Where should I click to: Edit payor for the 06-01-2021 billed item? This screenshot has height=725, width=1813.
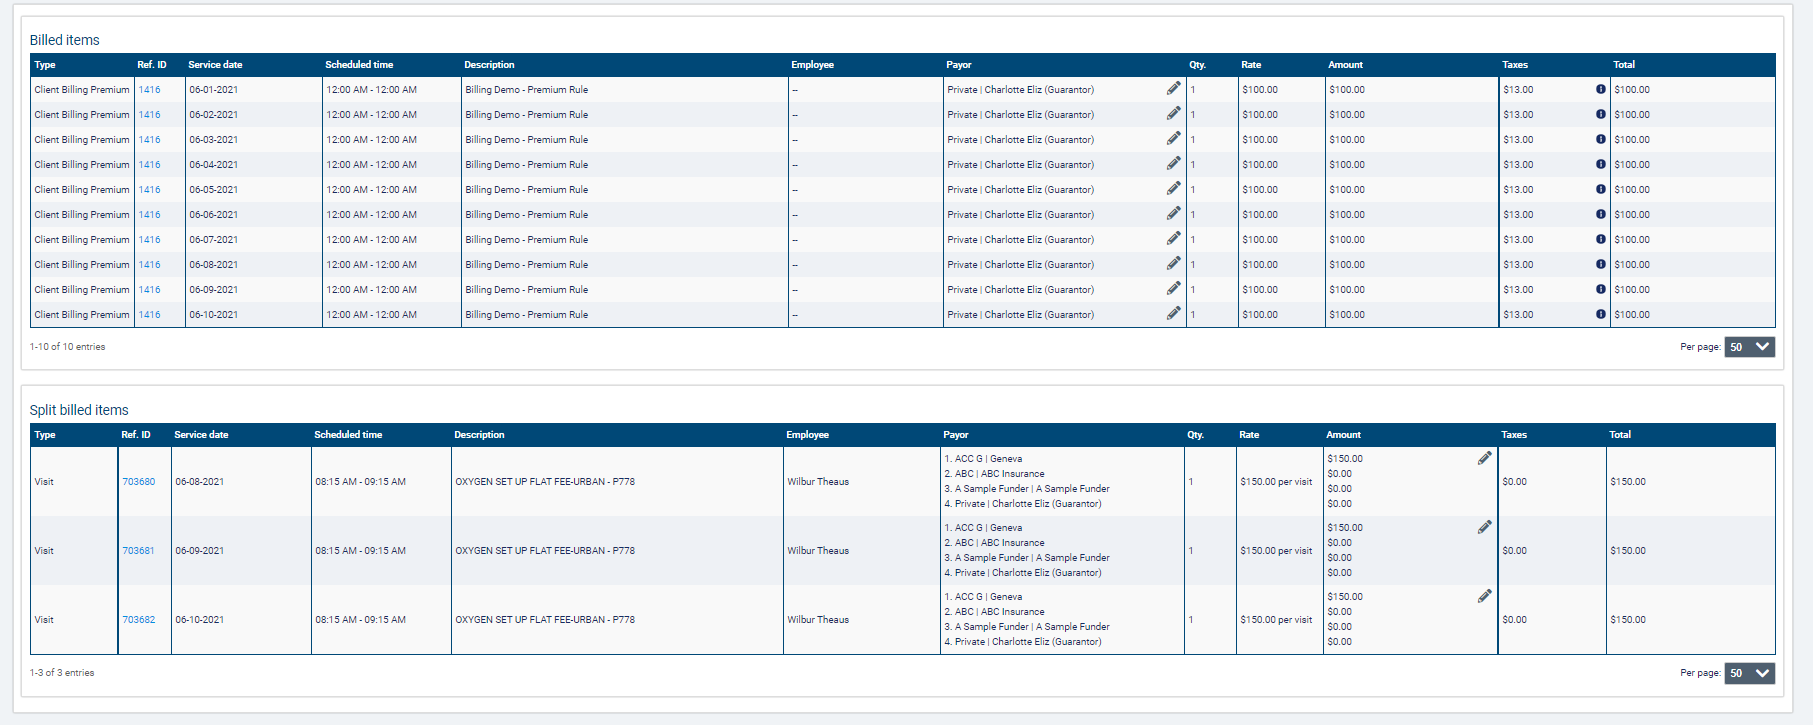point(1173,89)
